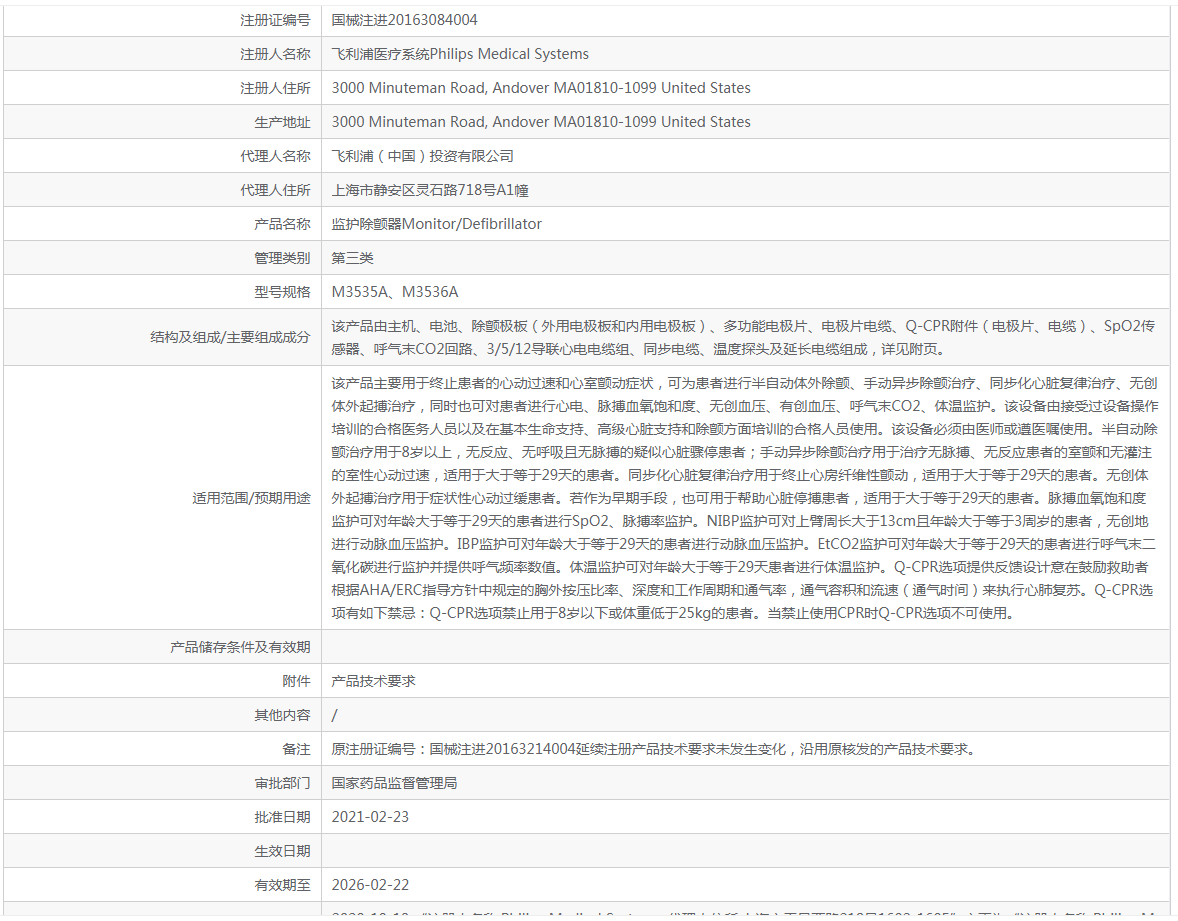
Task: Click the 审批部门 label
Action: pyautogui.click(x=282, y=784)
